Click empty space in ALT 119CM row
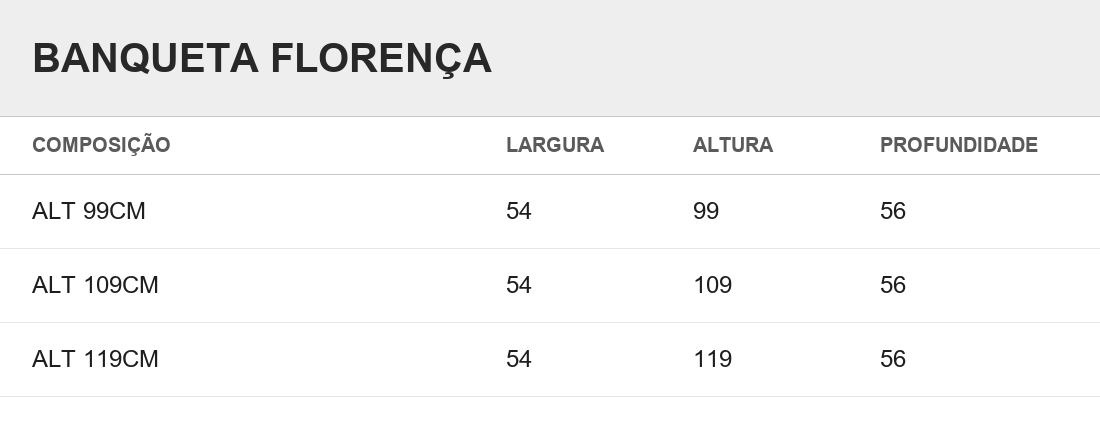The width and height of the screenshot is (1100, 428). (x=330, y=360)
